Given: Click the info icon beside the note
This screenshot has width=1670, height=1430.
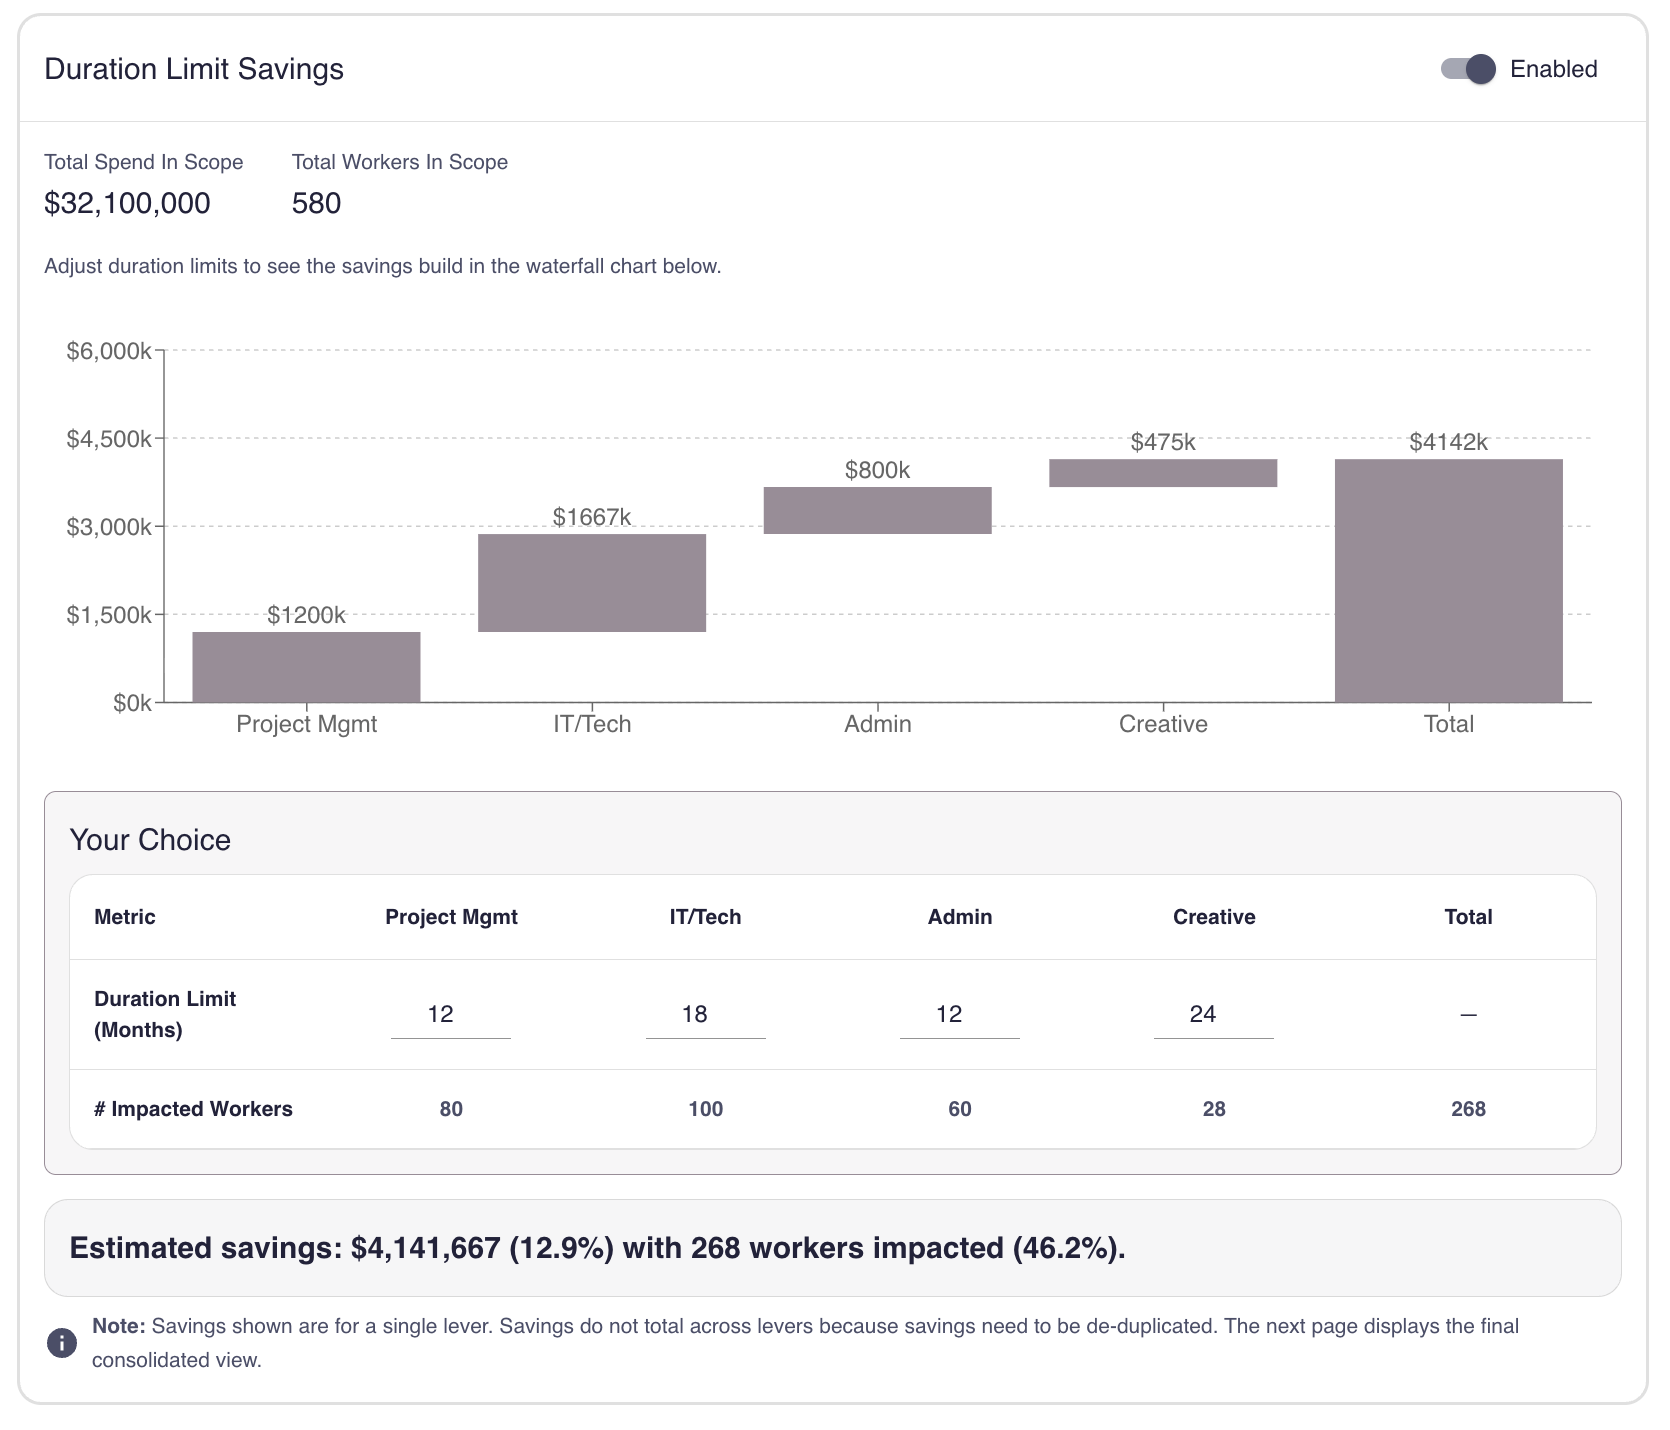Looking at the screenshot, I should 62,1342.
